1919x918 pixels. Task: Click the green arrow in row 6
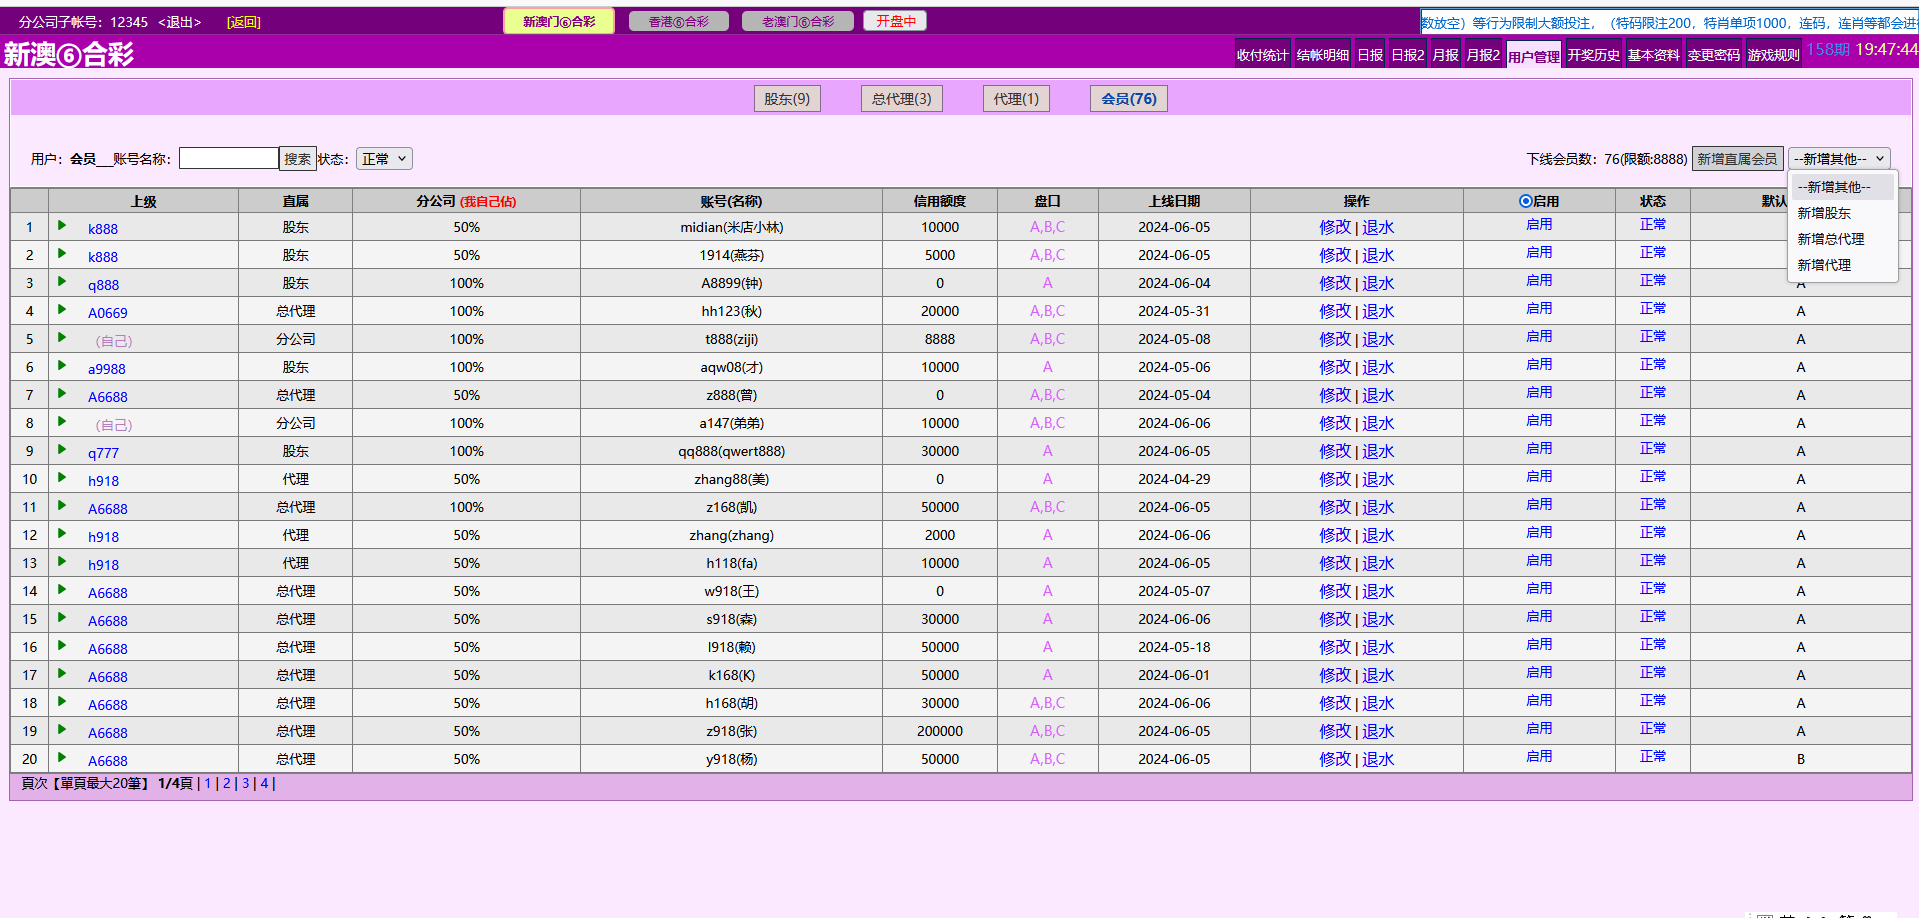tap(62, 366)
